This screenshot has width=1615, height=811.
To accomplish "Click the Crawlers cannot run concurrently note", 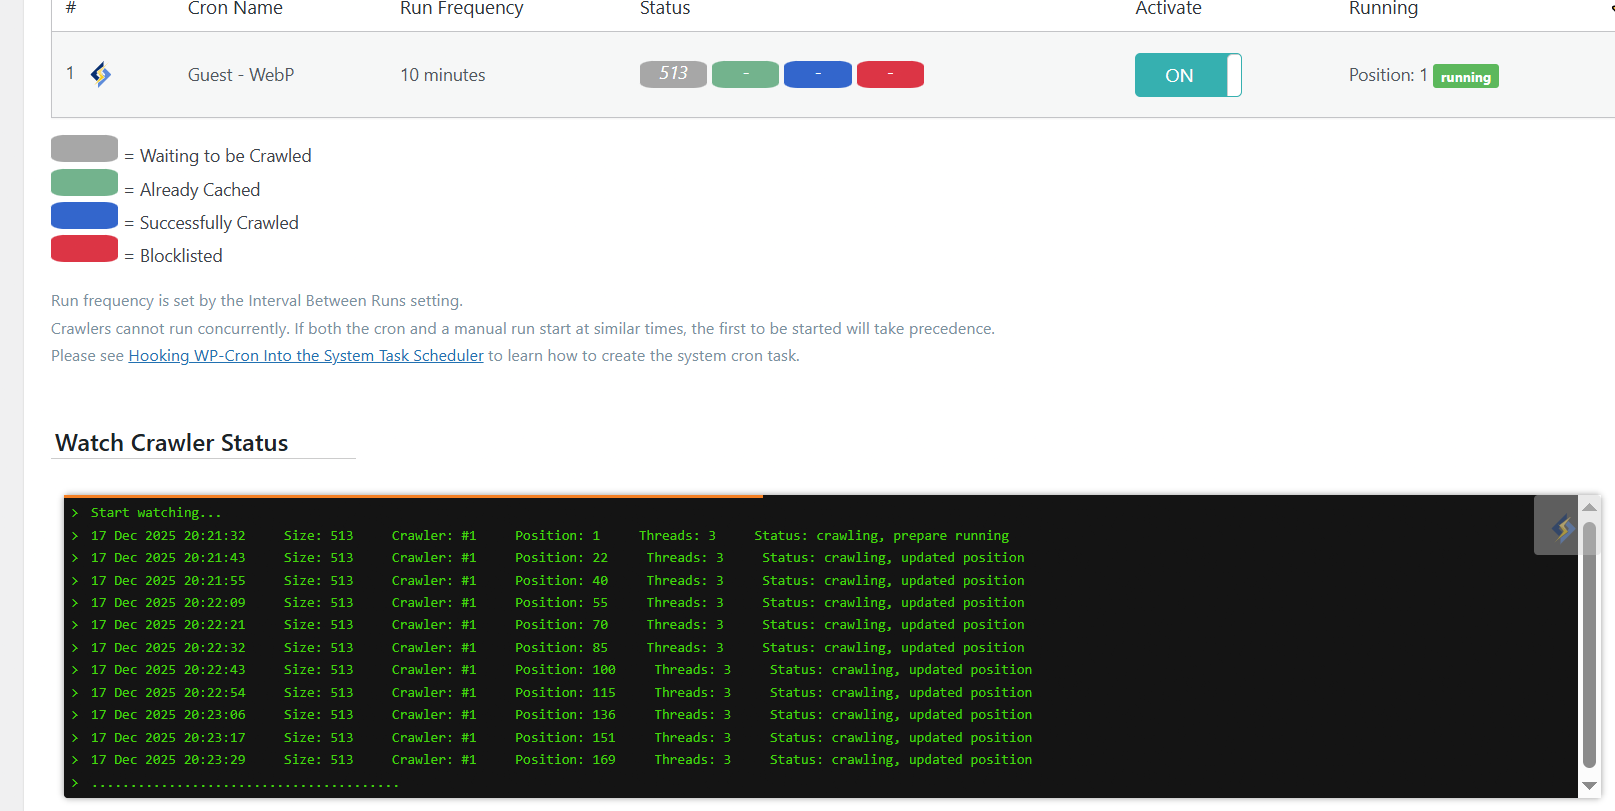I will 523,329.
